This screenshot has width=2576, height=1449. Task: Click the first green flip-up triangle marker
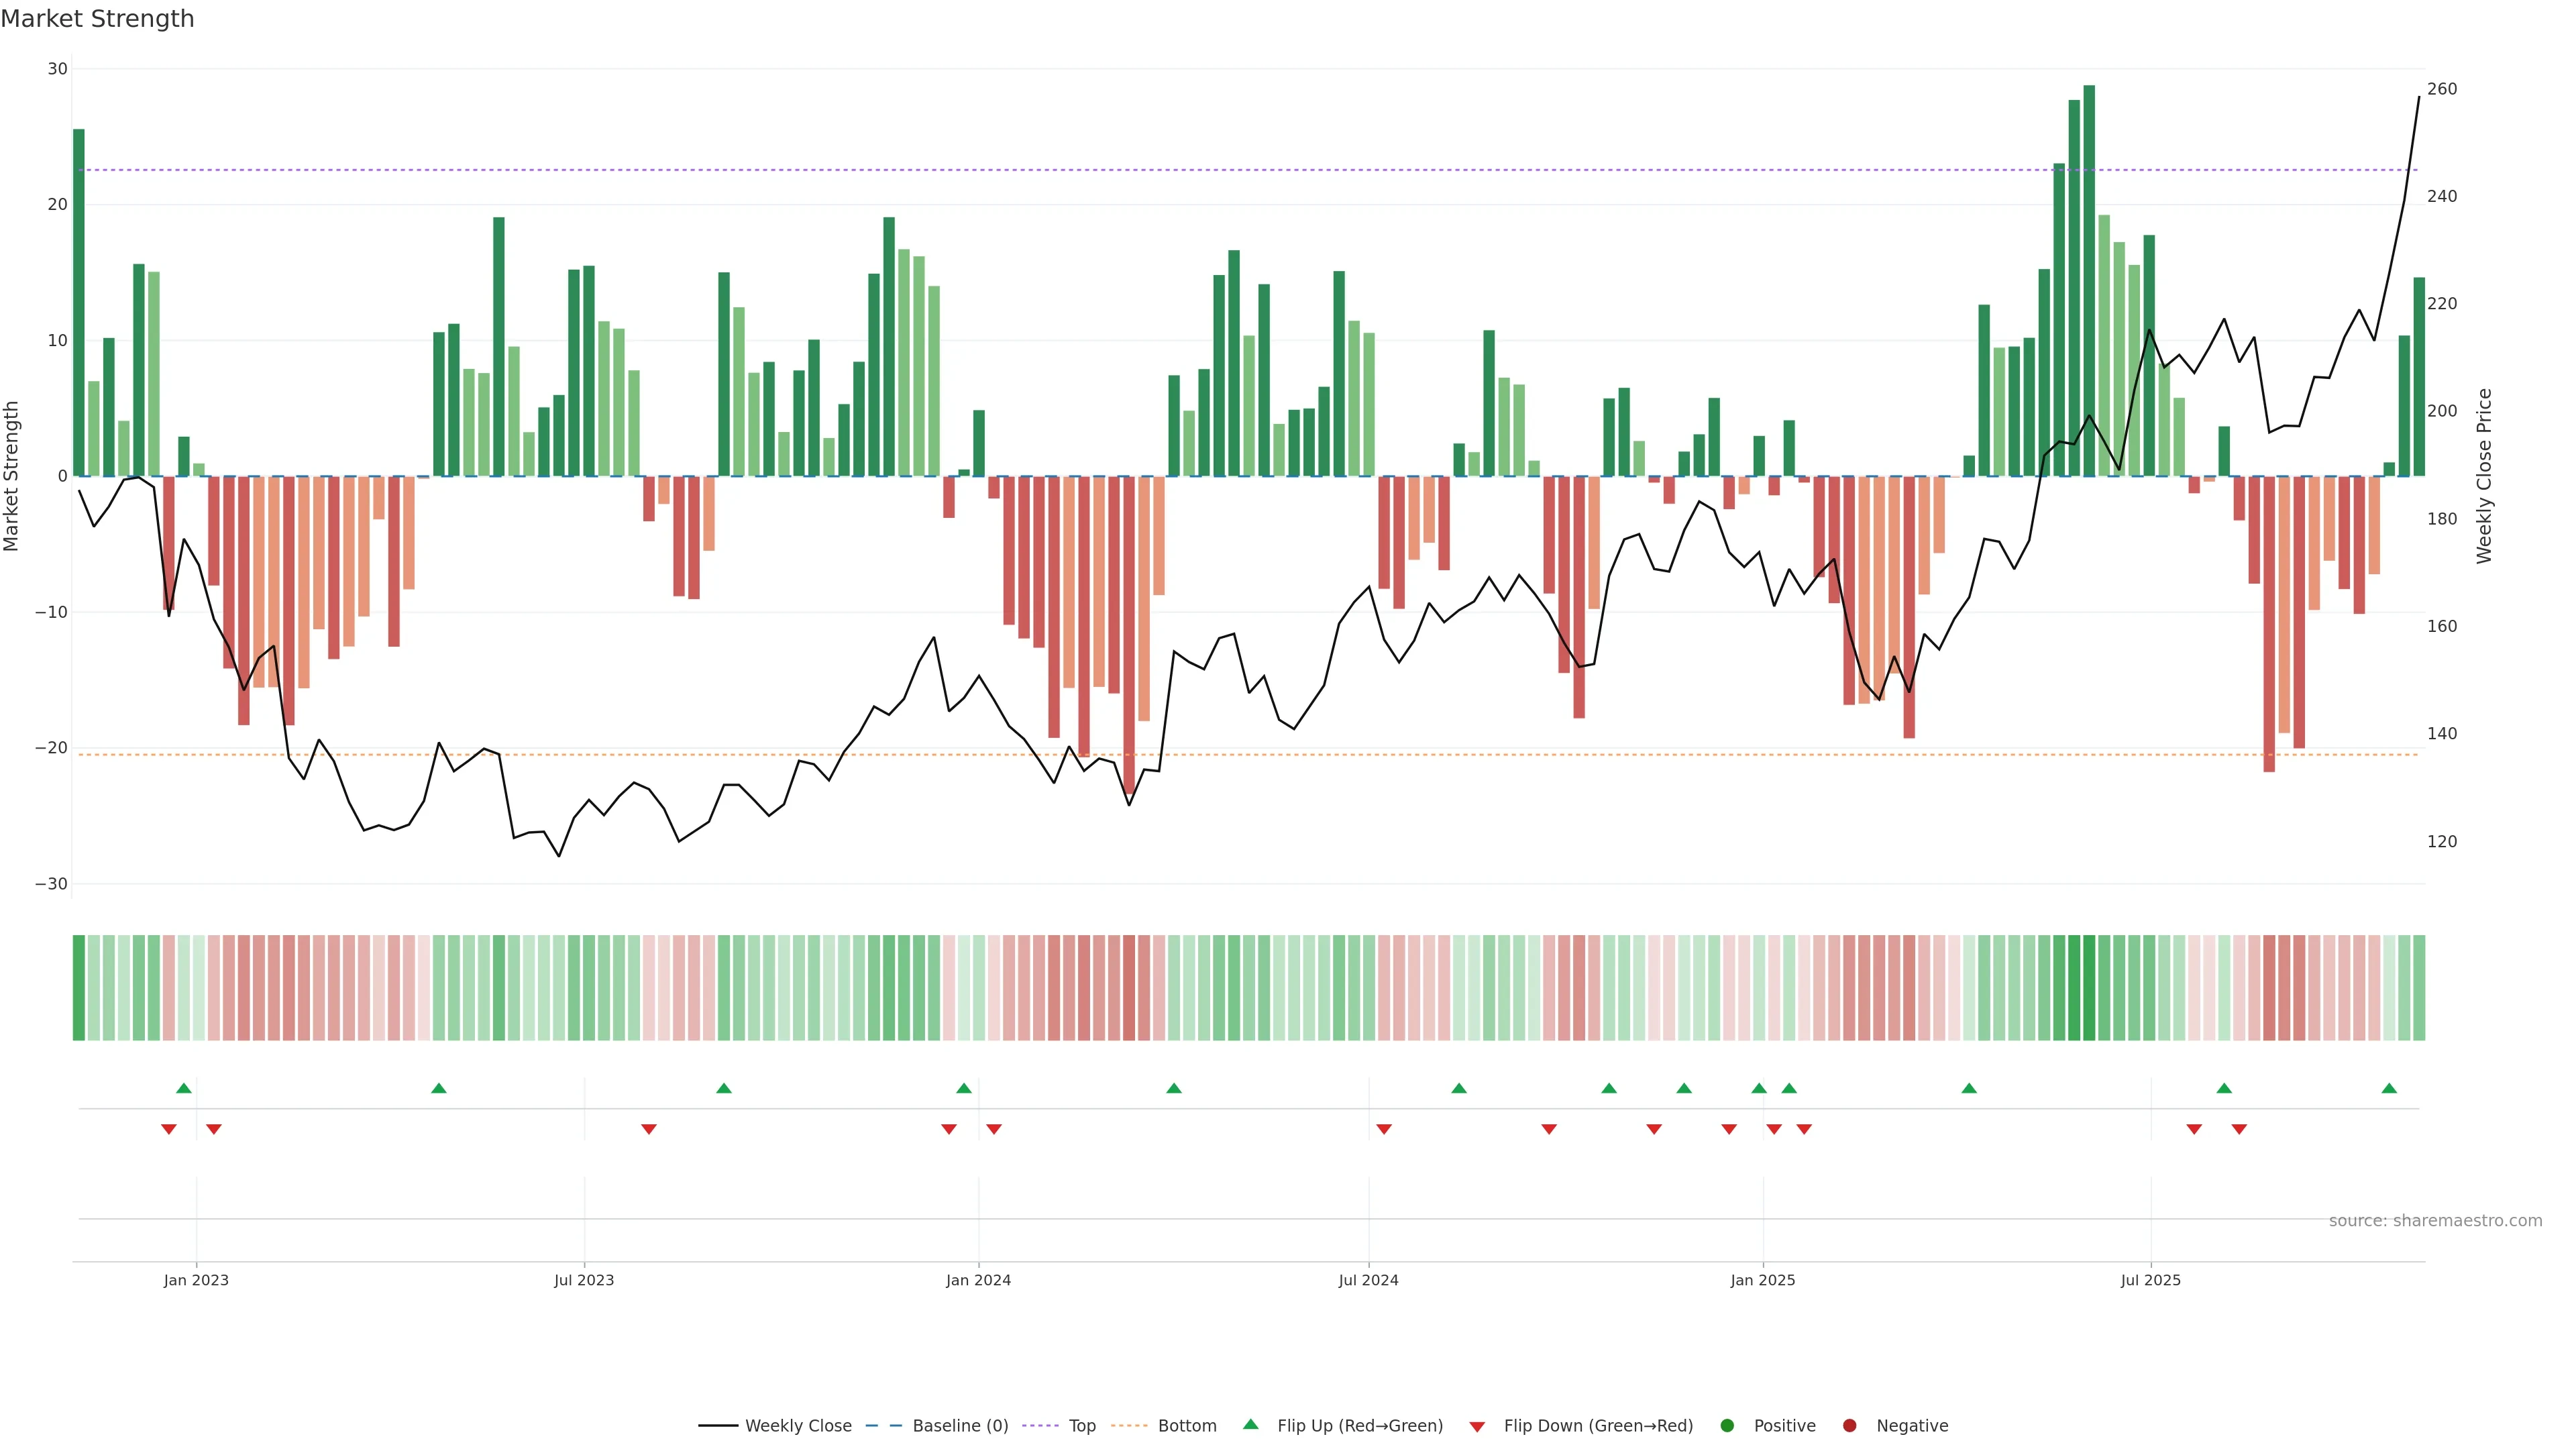(x=184, y=1088)
